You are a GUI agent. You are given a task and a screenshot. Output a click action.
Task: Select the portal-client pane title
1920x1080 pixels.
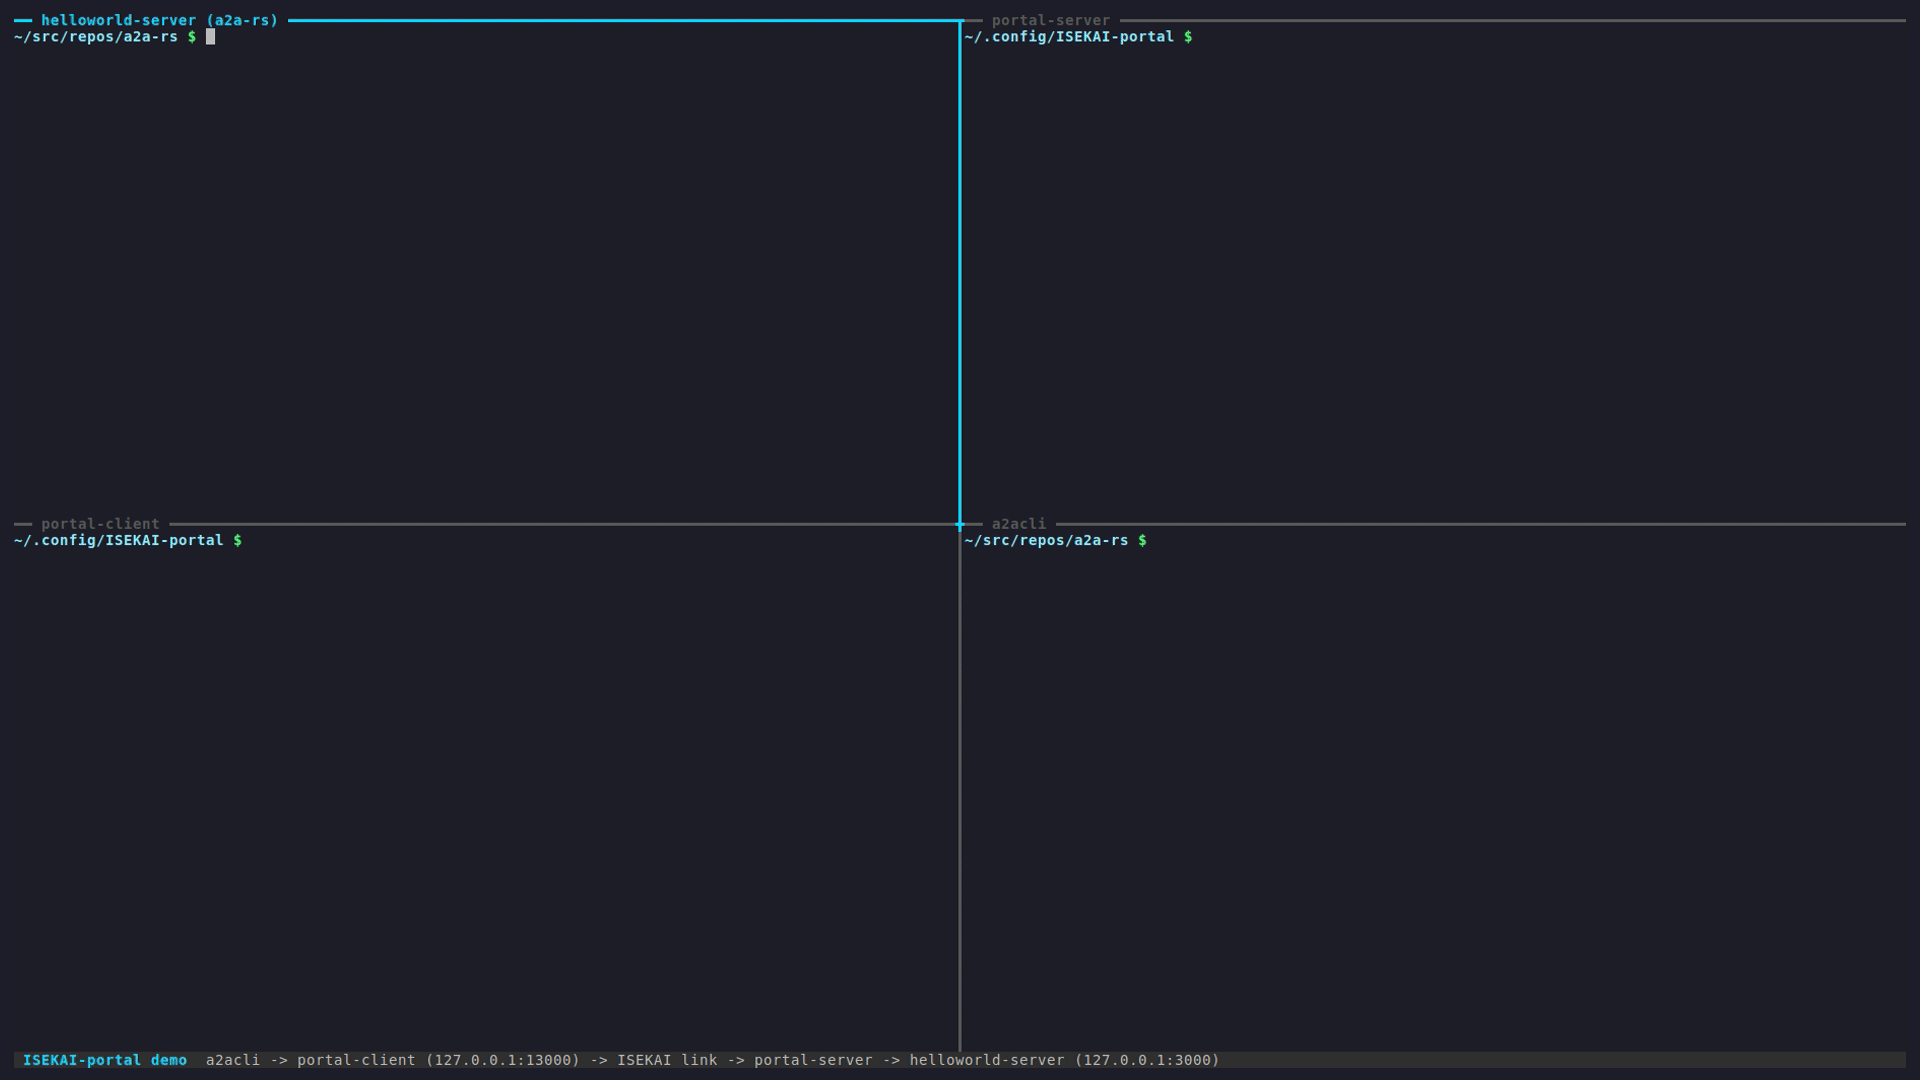pos(100,524)
